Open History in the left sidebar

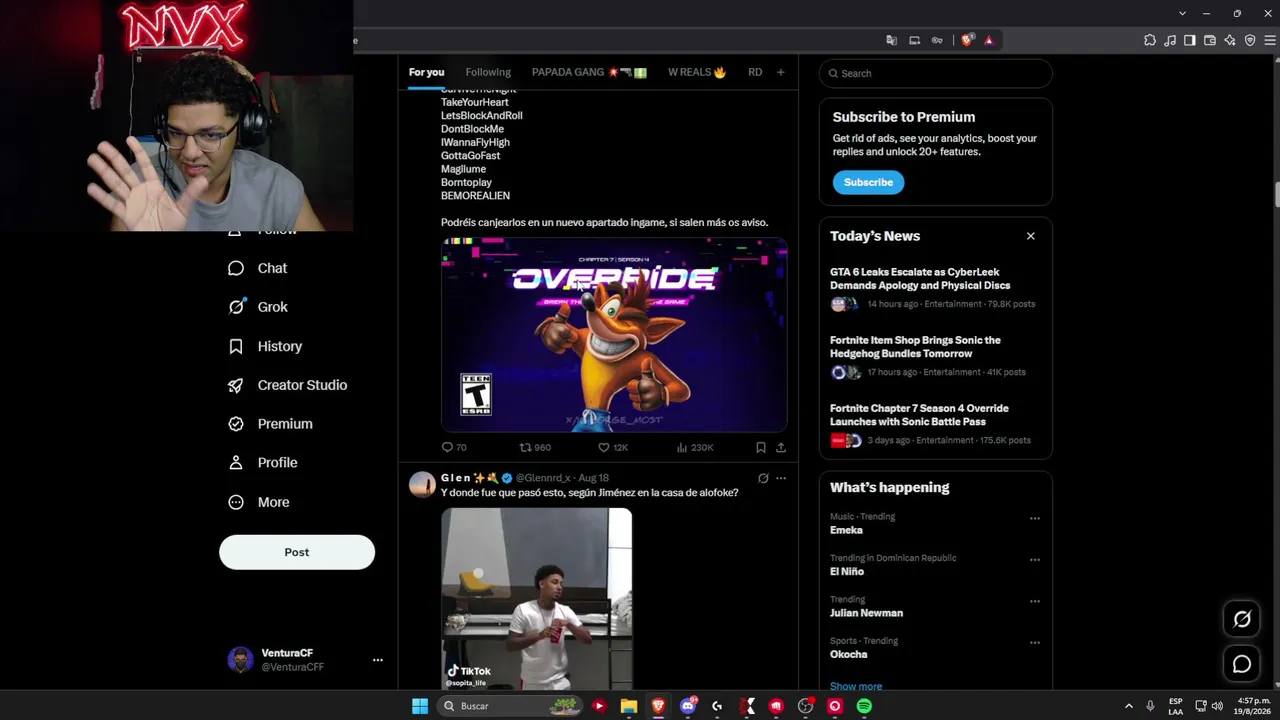(265, 346)
